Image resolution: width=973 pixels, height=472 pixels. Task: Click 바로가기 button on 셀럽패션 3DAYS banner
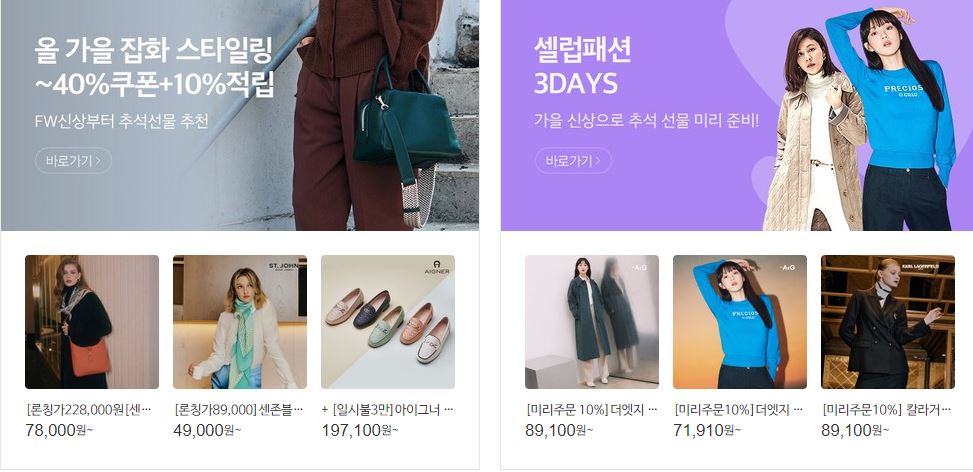573,161
